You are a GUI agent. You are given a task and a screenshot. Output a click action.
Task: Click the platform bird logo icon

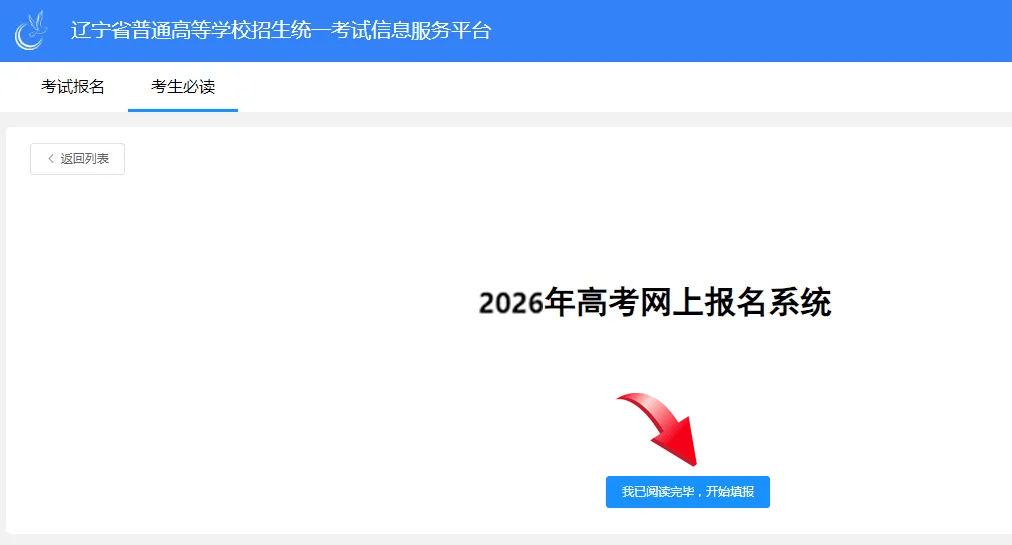tap(31, 30)
